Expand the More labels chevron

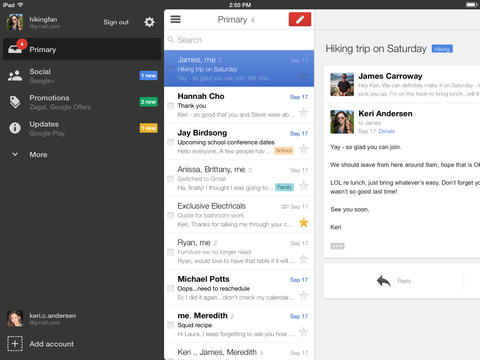coord(15,154)
